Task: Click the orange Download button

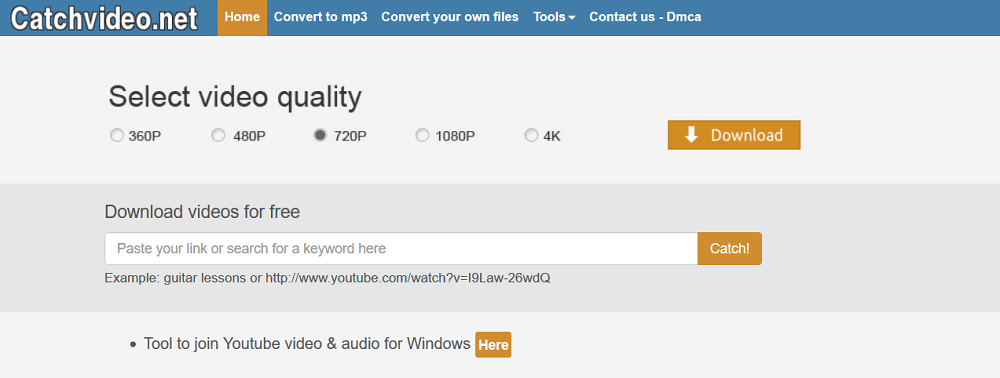Action: point(734,135)
